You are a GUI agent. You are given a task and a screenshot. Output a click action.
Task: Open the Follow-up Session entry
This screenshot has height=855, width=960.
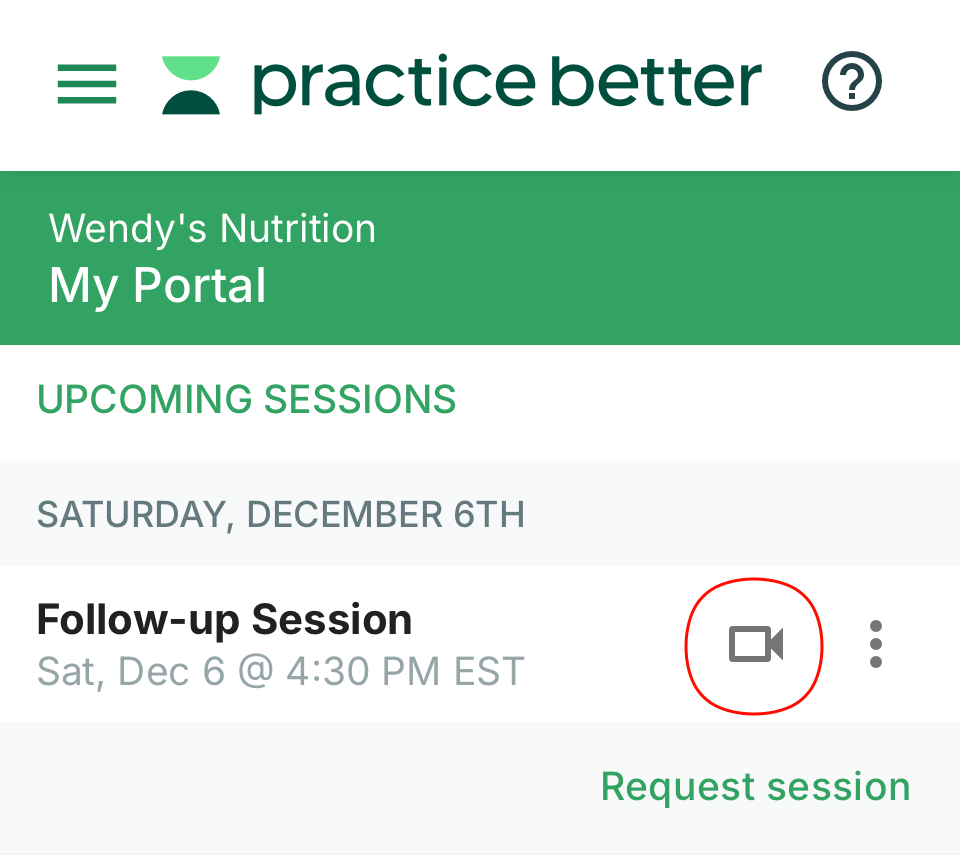[x=223, y=619]
